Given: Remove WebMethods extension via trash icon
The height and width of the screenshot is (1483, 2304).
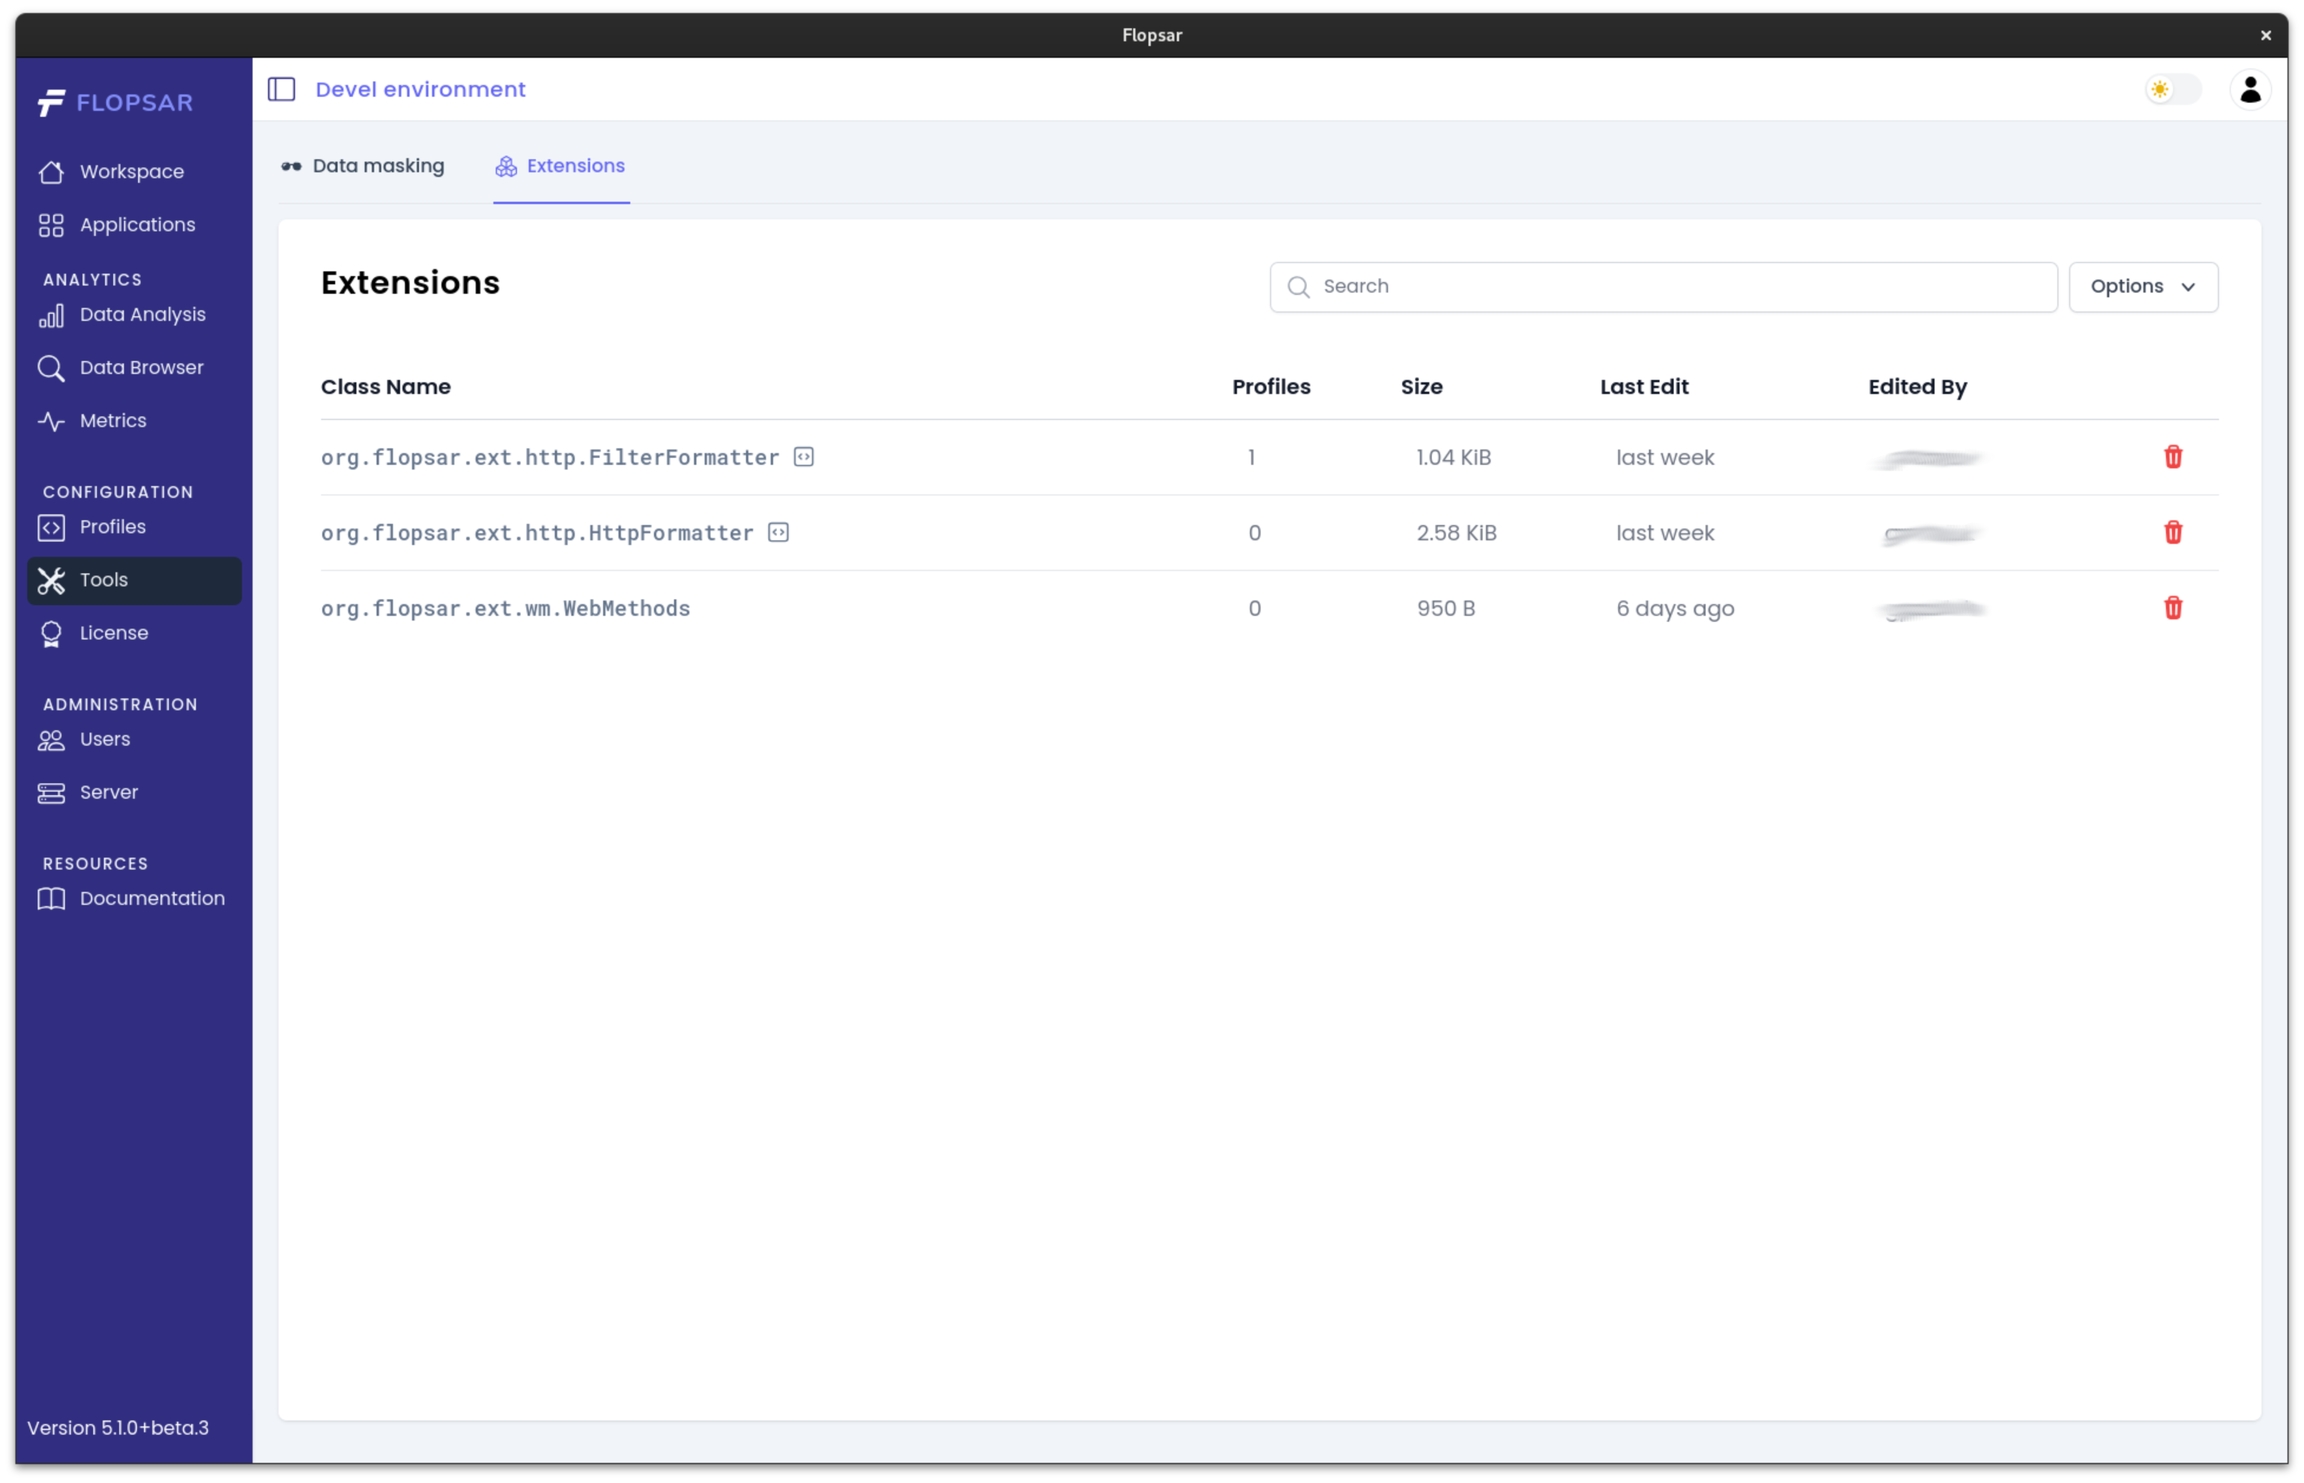Looking at the screenshot, I should coord(2172,608).
